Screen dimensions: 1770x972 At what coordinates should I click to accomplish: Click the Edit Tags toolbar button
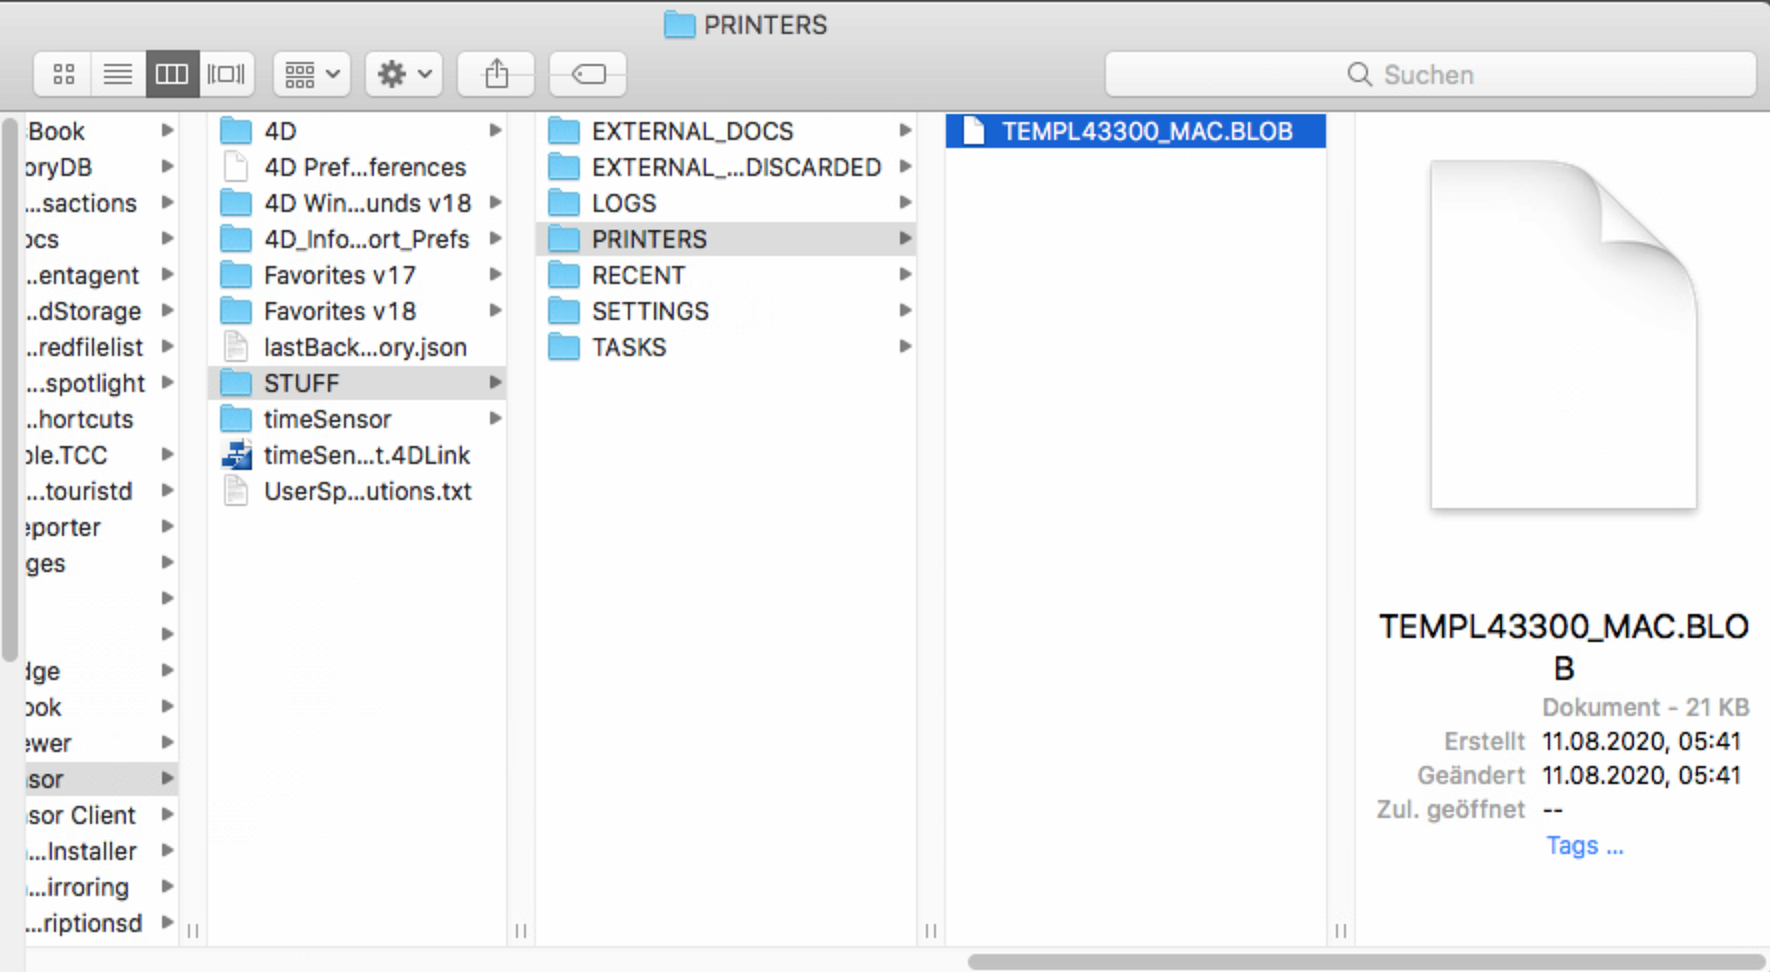[588, 74]
